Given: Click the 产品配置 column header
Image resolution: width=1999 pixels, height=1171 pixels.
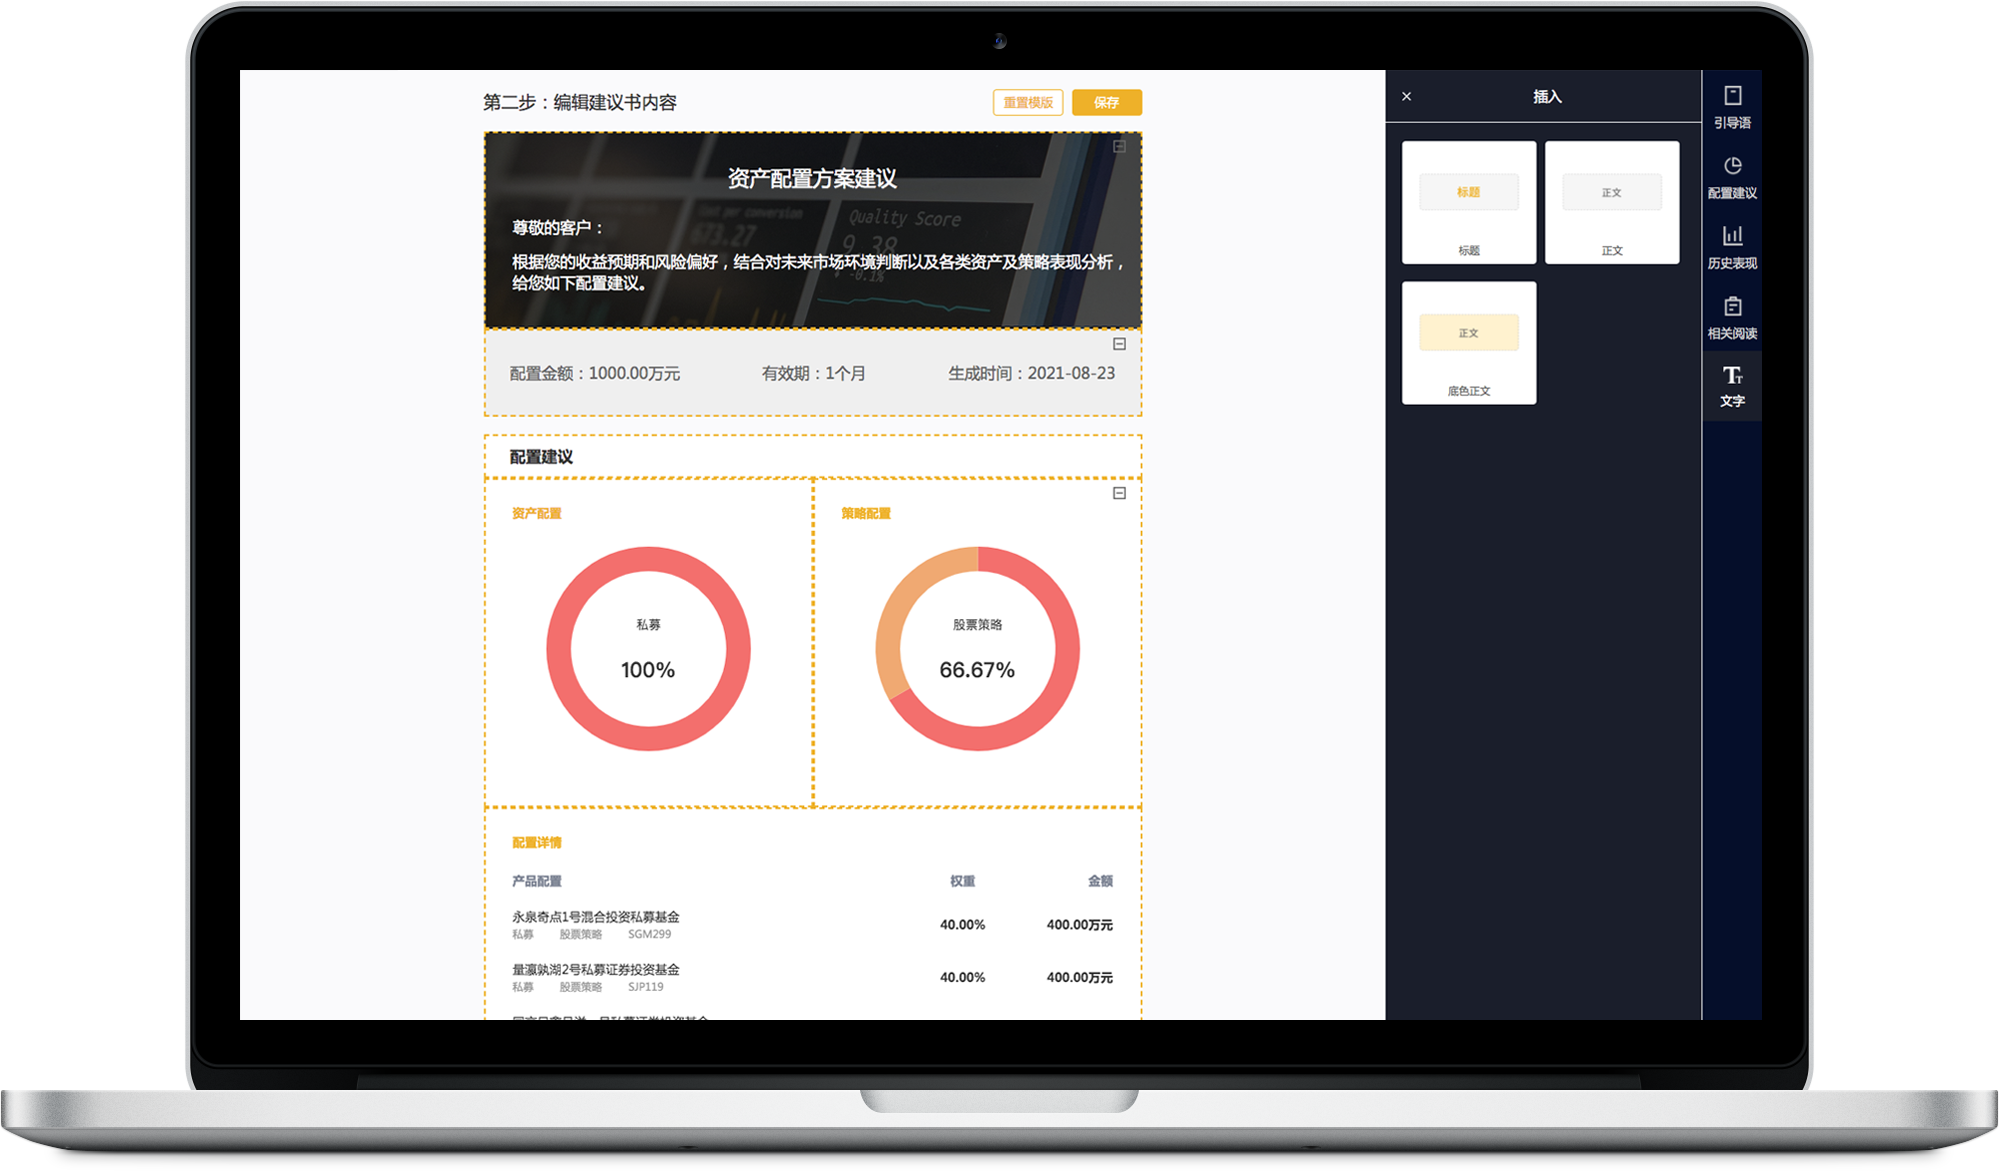Looking at the screenshot, I should [x=537, y=881].
